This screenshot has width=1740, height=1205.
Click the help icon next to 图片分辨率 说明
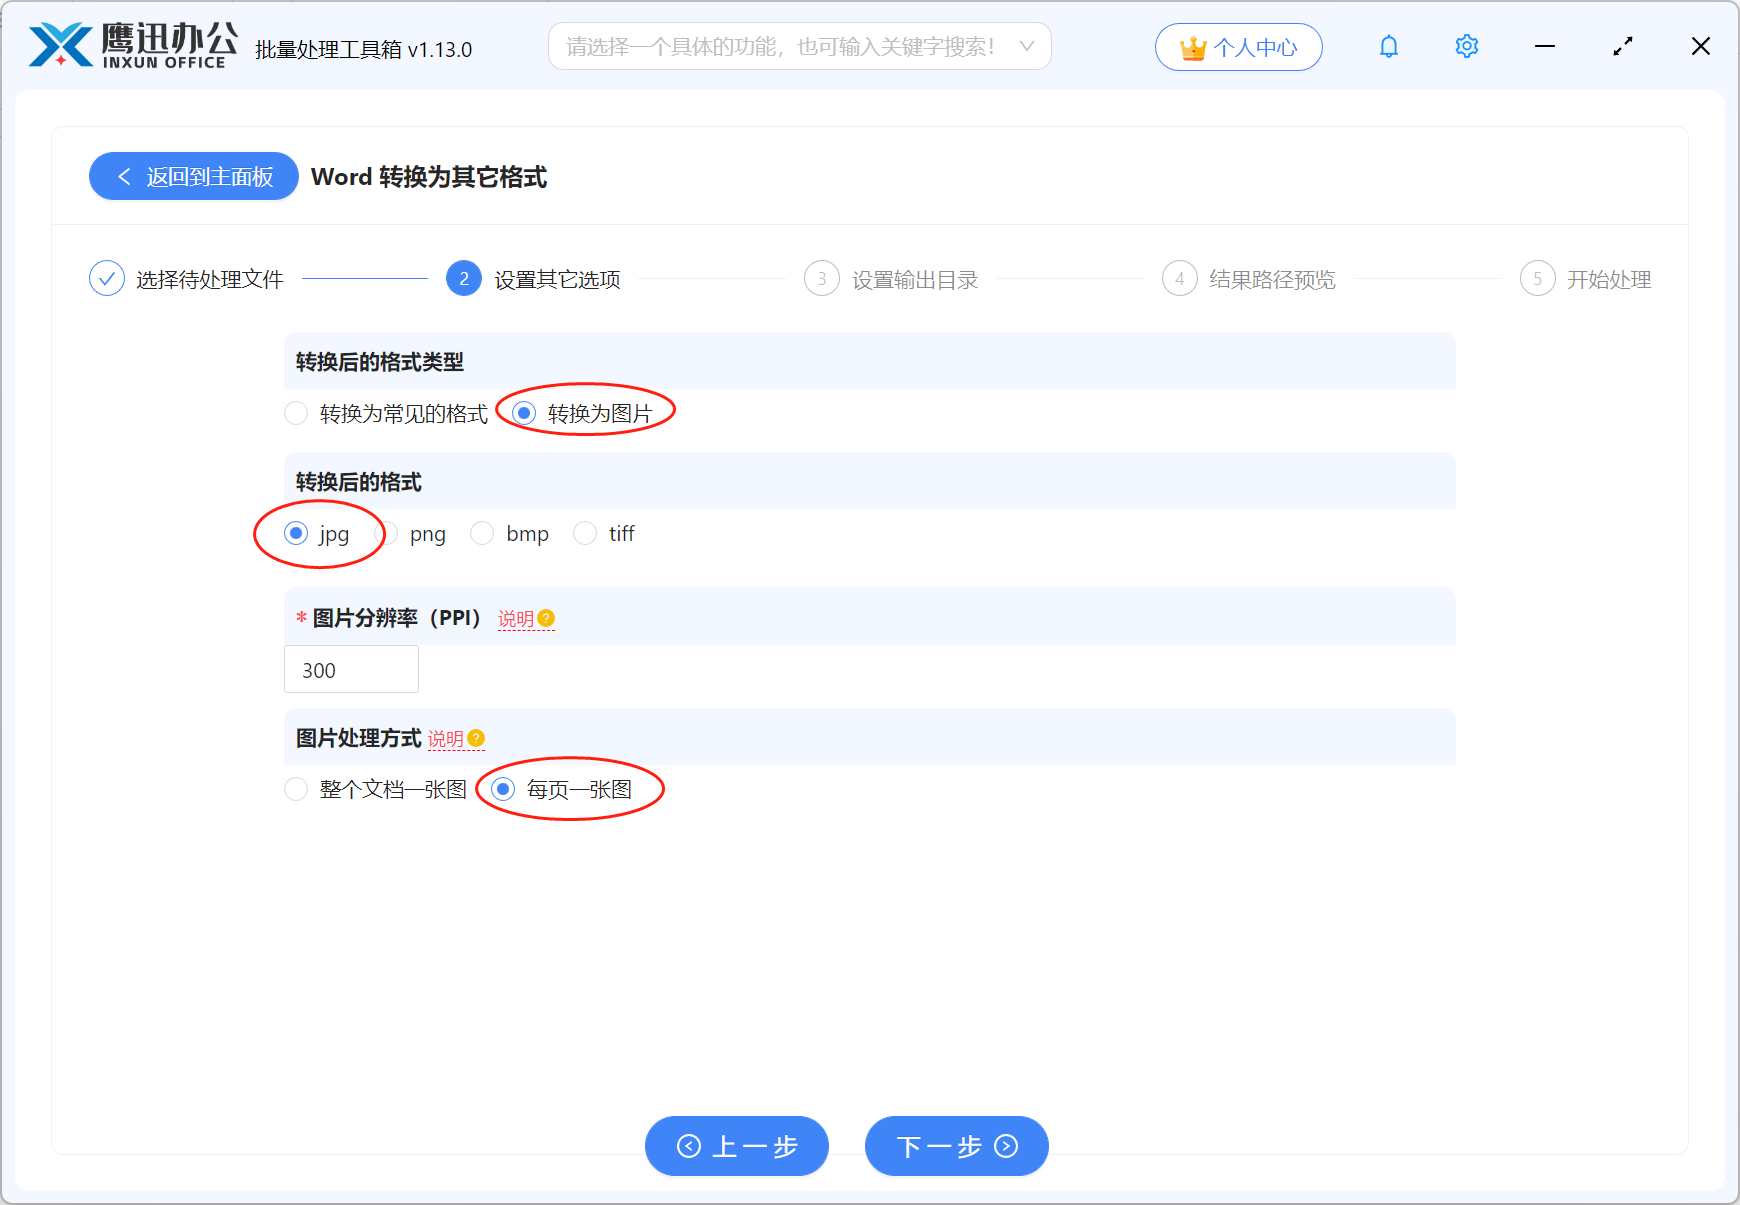tap(546, 619)
